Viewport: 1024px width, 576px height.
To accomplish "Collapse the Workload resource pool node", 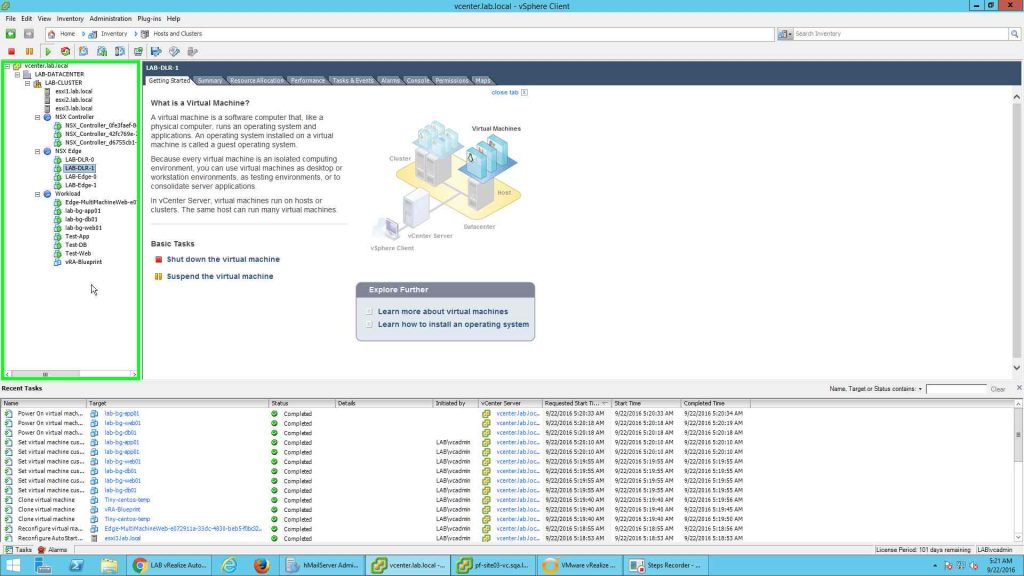I will coord(38,194).
